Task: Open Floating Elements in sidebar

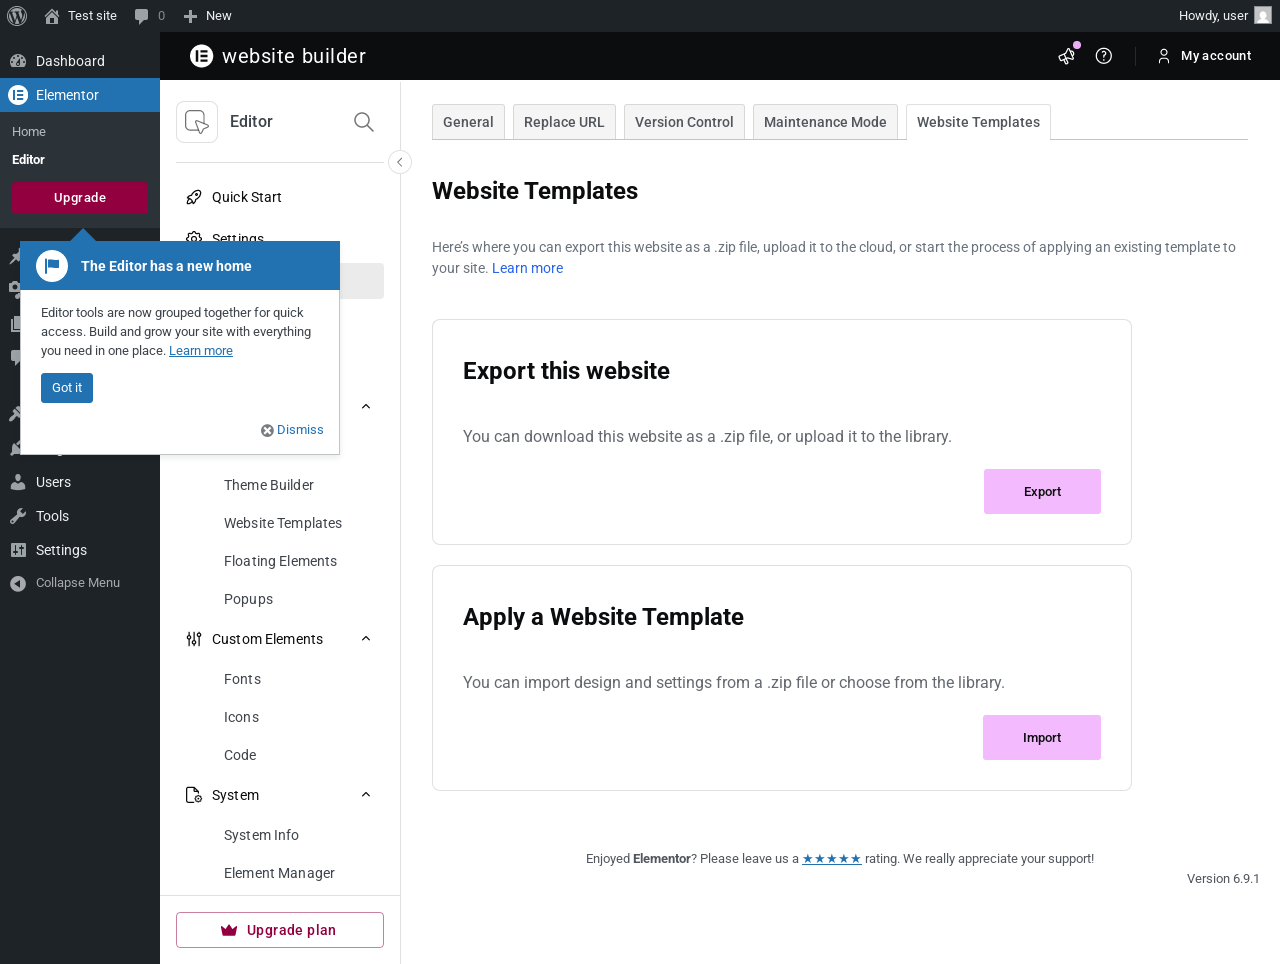Action: point(280,561)
